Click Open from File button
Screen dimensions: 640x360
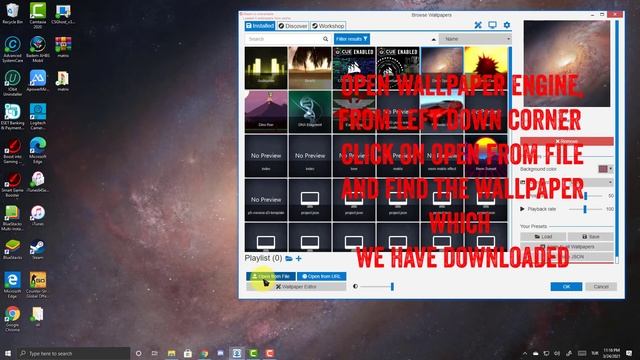pyautogui.click(x=271, y=276)
